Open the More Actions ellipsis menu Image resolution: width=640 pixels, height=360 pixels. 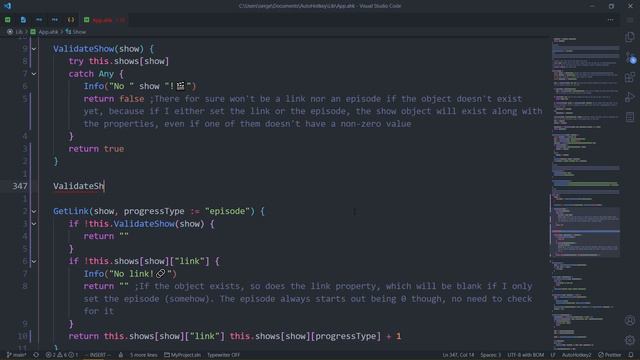pos(611,20)
